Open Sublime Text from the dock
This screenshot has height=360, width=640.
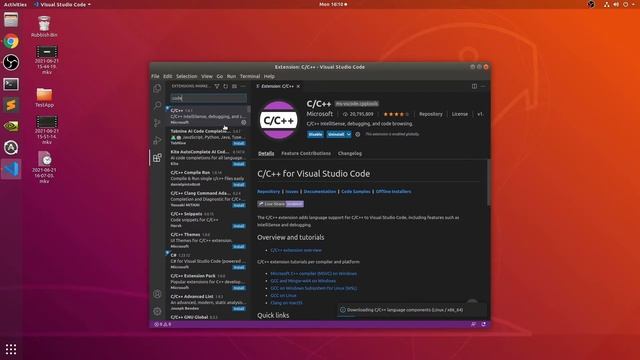(x=11, y=105)
